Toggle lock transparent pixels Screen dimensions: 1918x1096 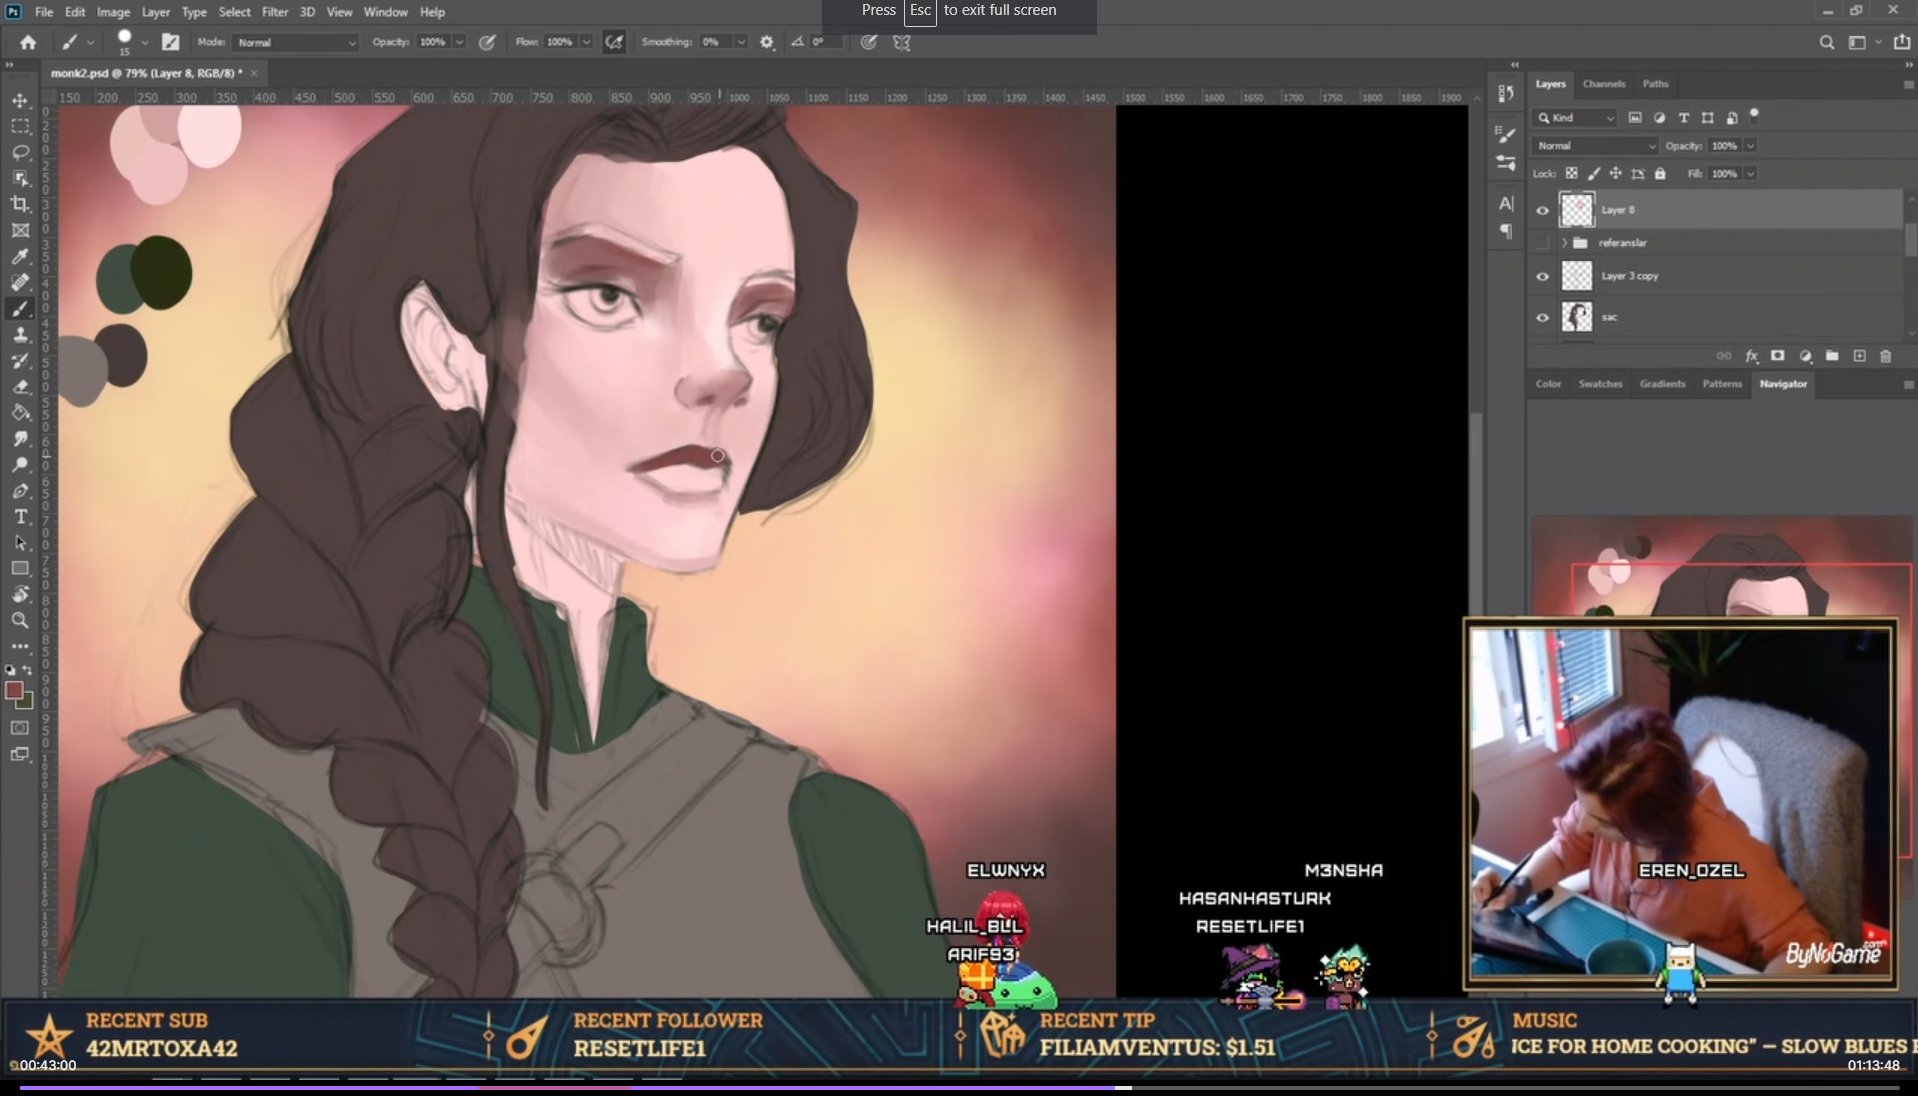click(x=1571, y=173)
